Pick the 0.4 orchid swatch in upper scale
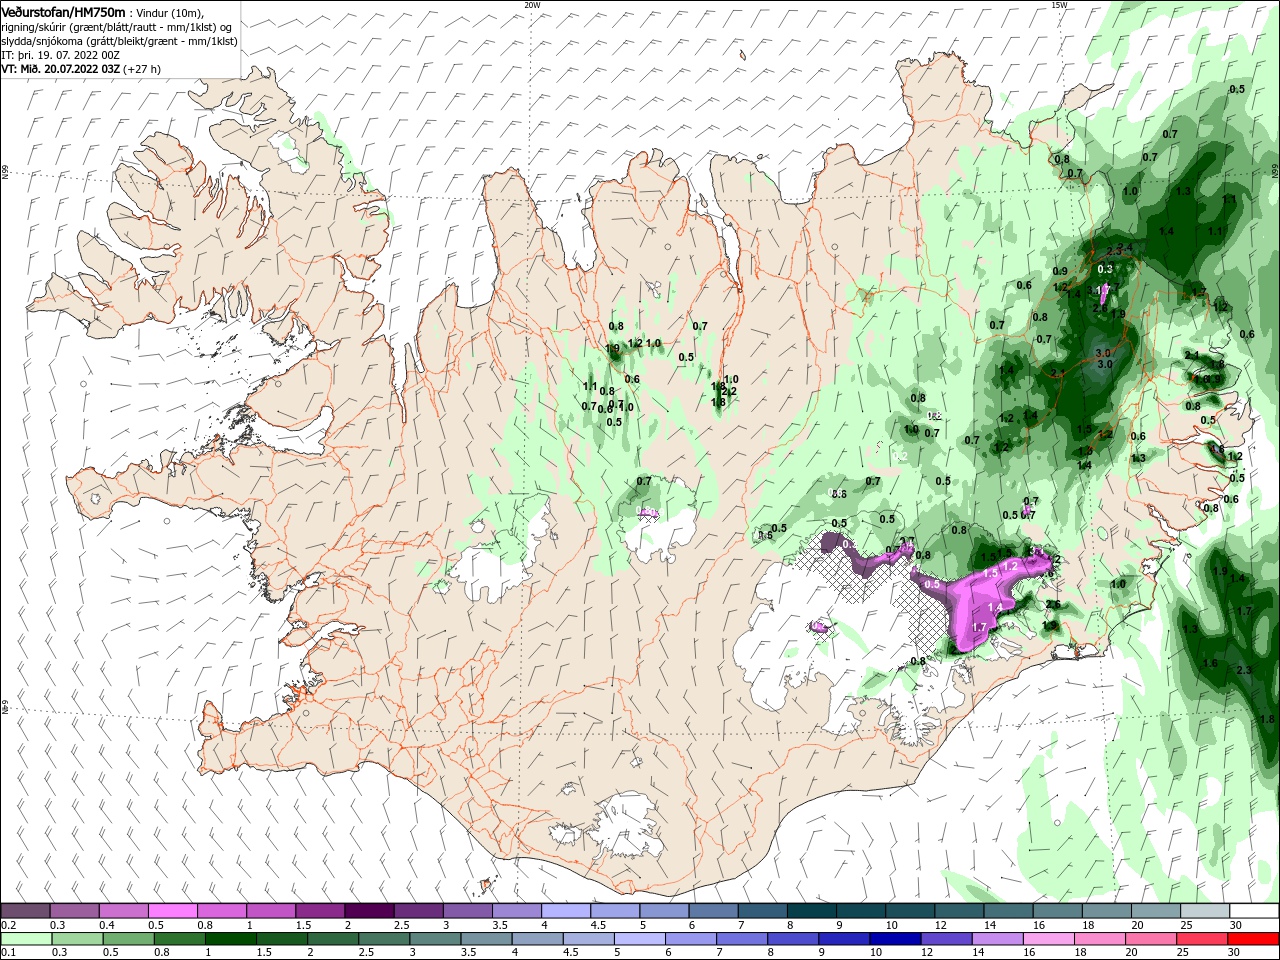Screen dimensions: 1280x960 tap(123, 911)
